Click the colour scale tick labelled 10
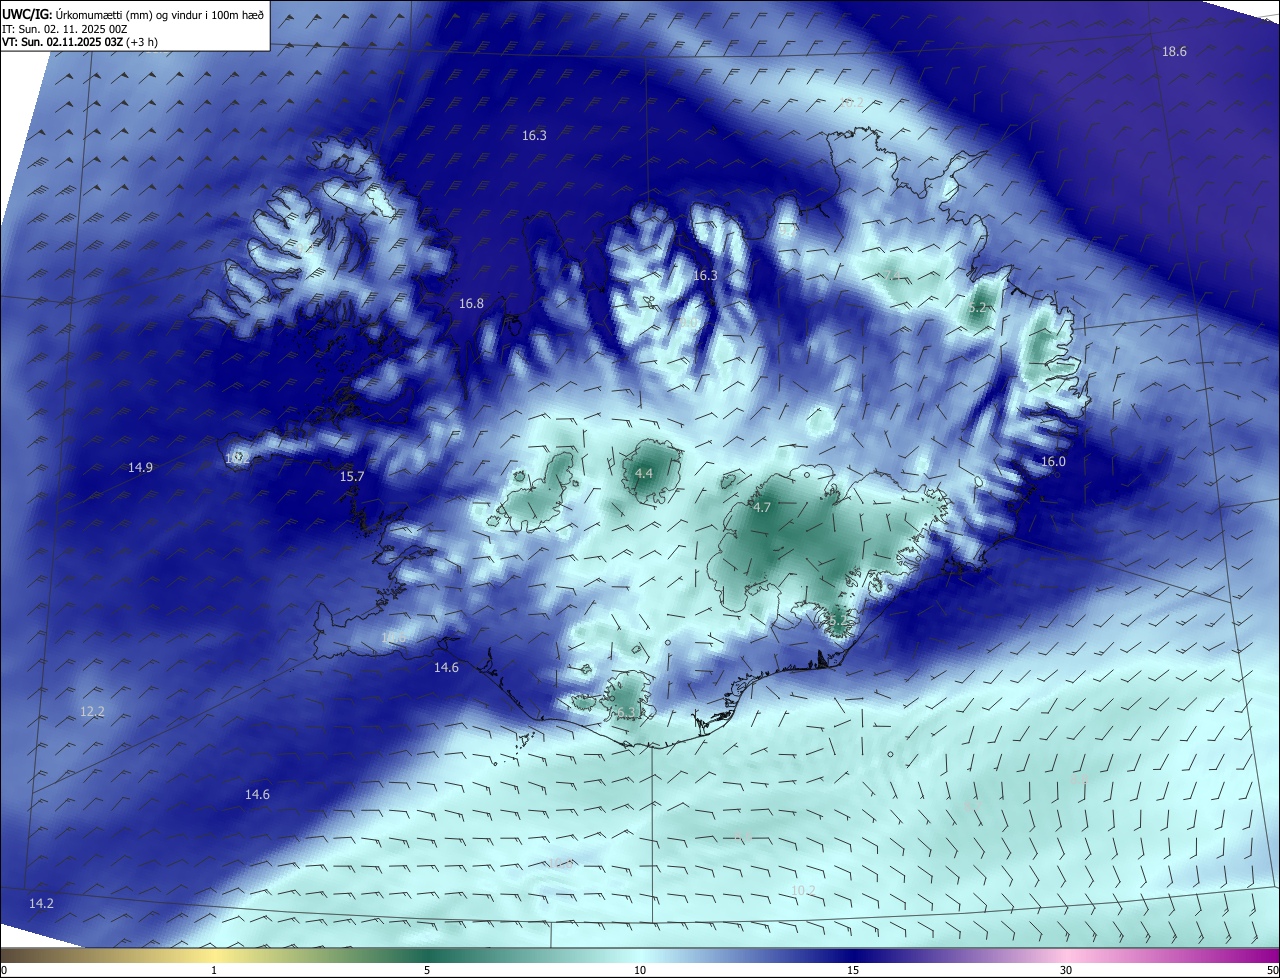This screenshot has height=978, width=1280. 640,971
